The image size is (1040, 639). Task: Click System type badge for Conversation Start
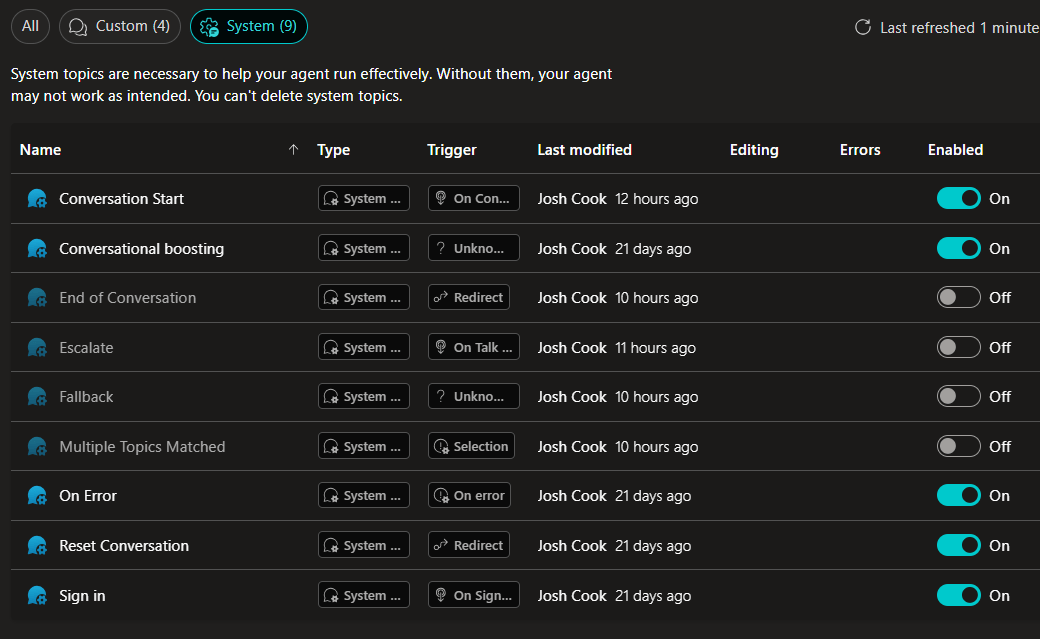coord(363,198)
